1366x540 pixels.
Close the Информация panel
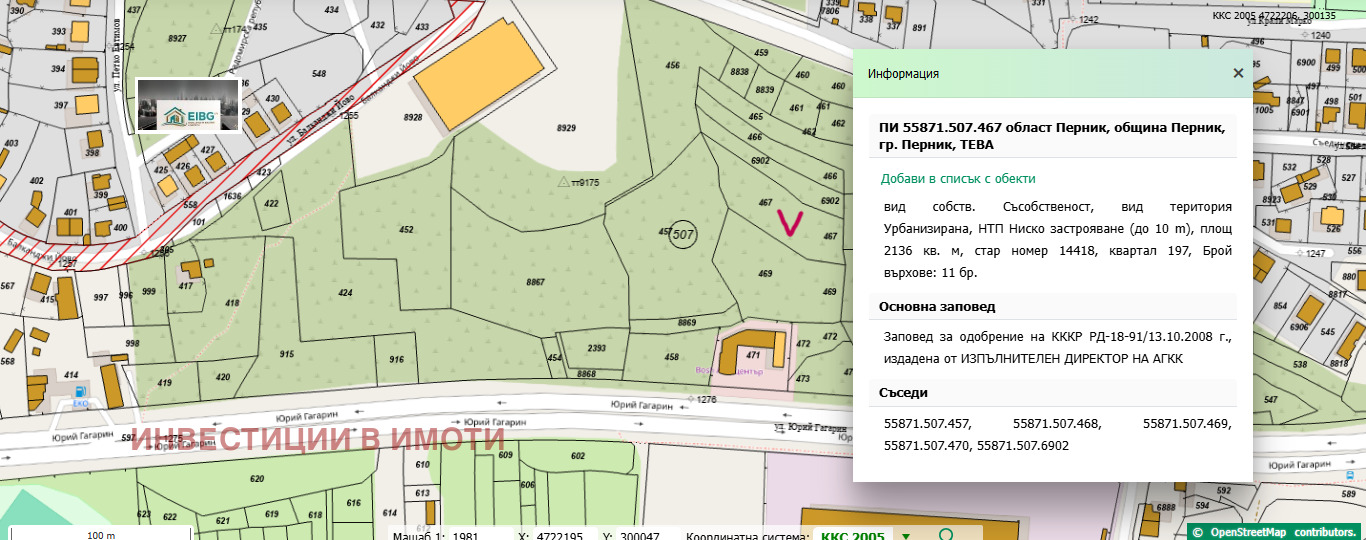pyautogui.click(x=1238, y=73)
